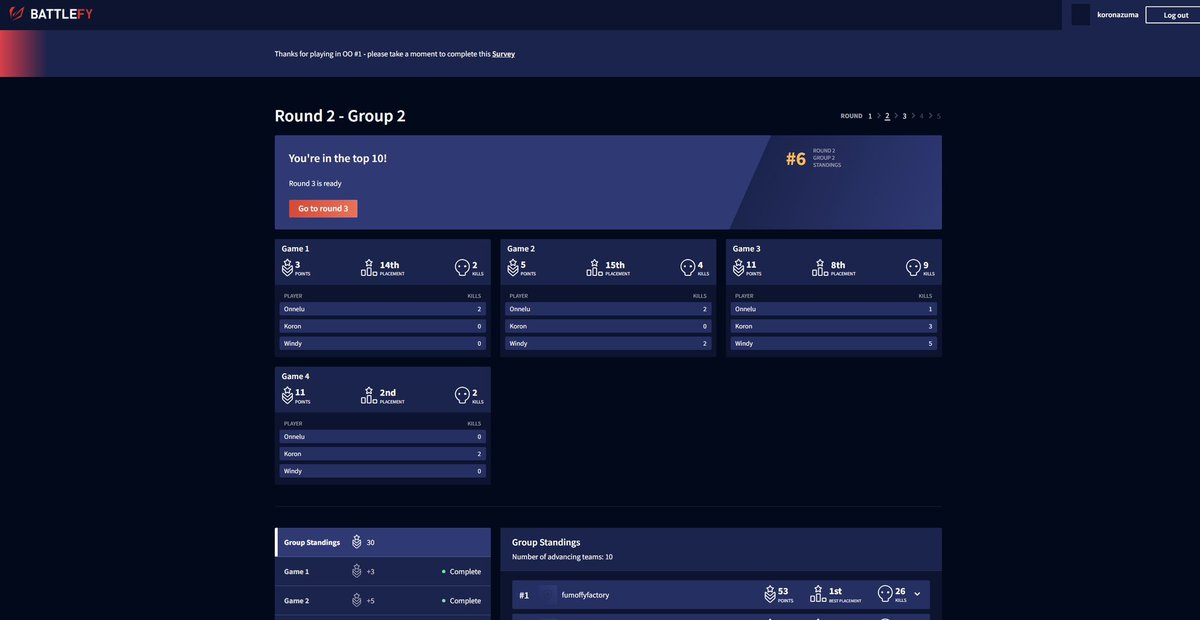This screenshot has height=620, width=1200.
Task: Select round 4 in pagination
Action: pos(921,116)
